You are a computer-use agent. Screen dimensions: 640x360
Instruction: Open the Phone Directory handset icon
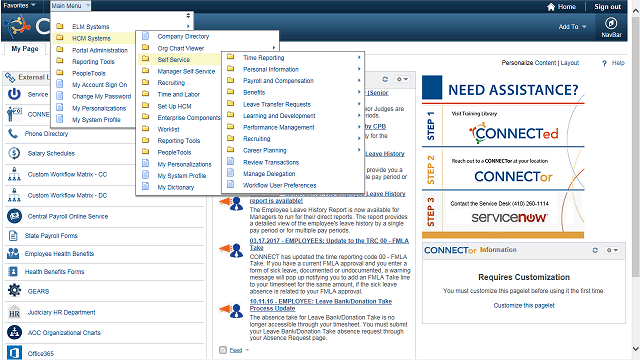(x=13, y=133)
